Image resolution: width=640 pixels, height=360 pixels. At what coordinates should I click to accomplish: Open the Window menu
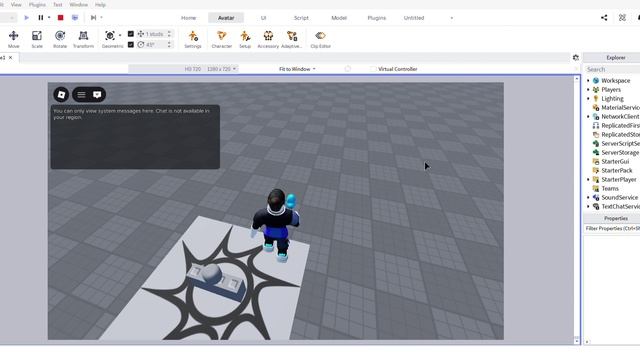tap(78, 5)
